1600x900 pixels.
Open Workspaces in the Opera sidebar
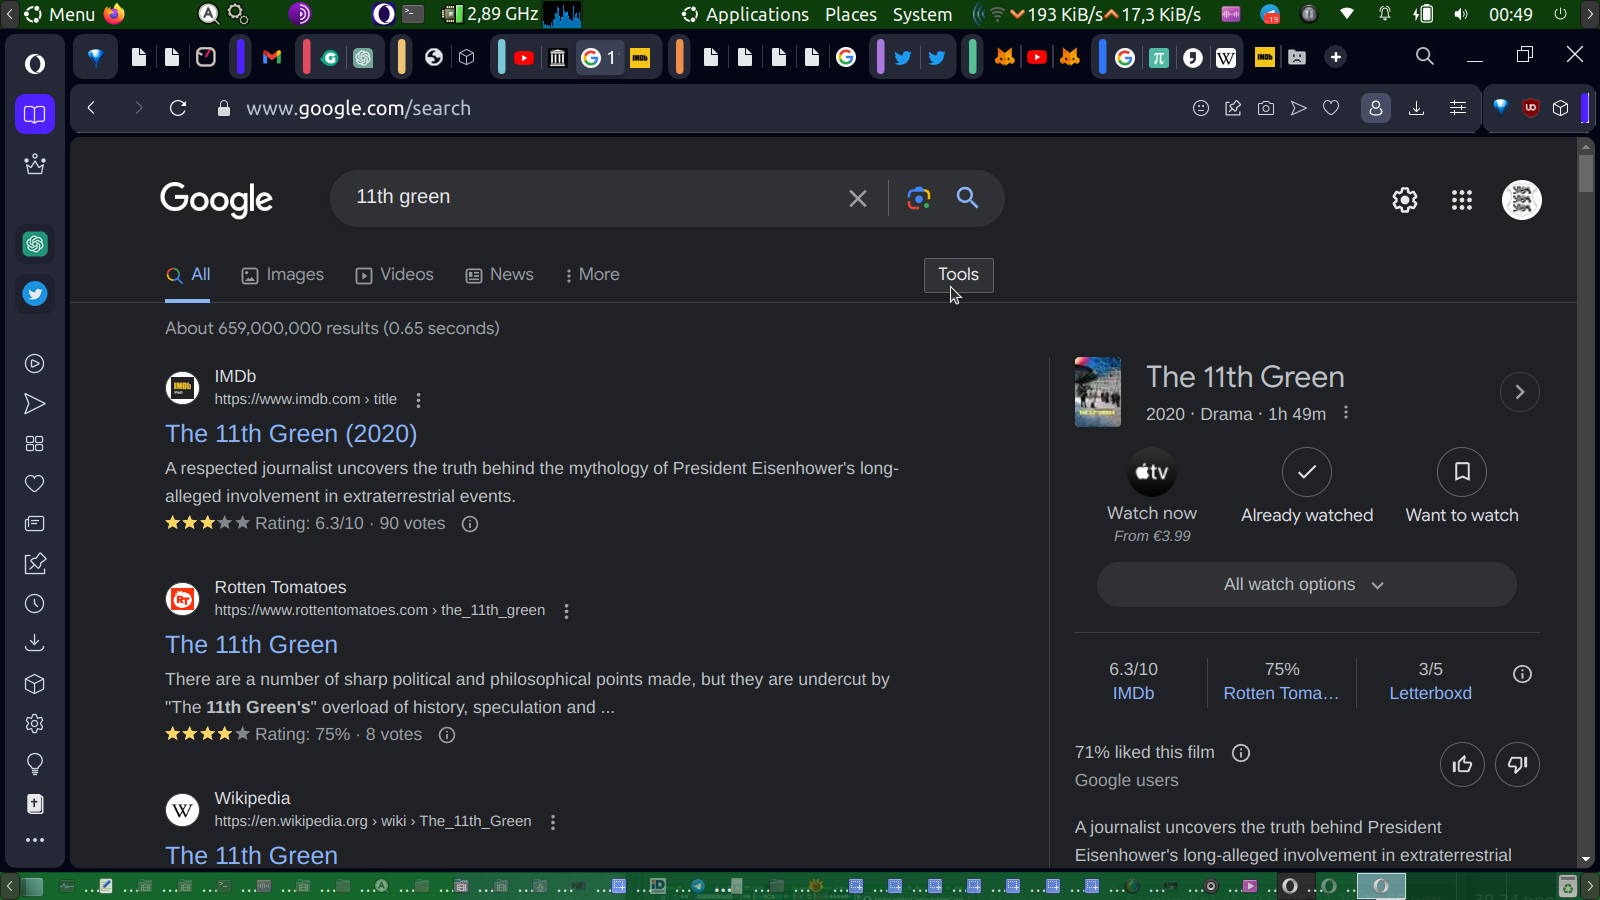[35, 114]
